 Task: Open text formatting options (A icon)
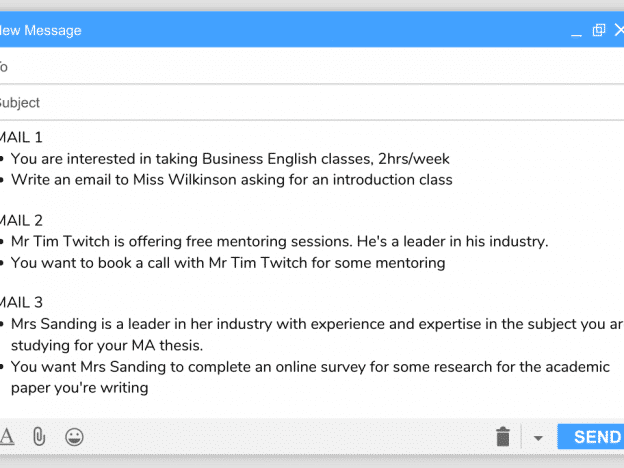[7, 437]
